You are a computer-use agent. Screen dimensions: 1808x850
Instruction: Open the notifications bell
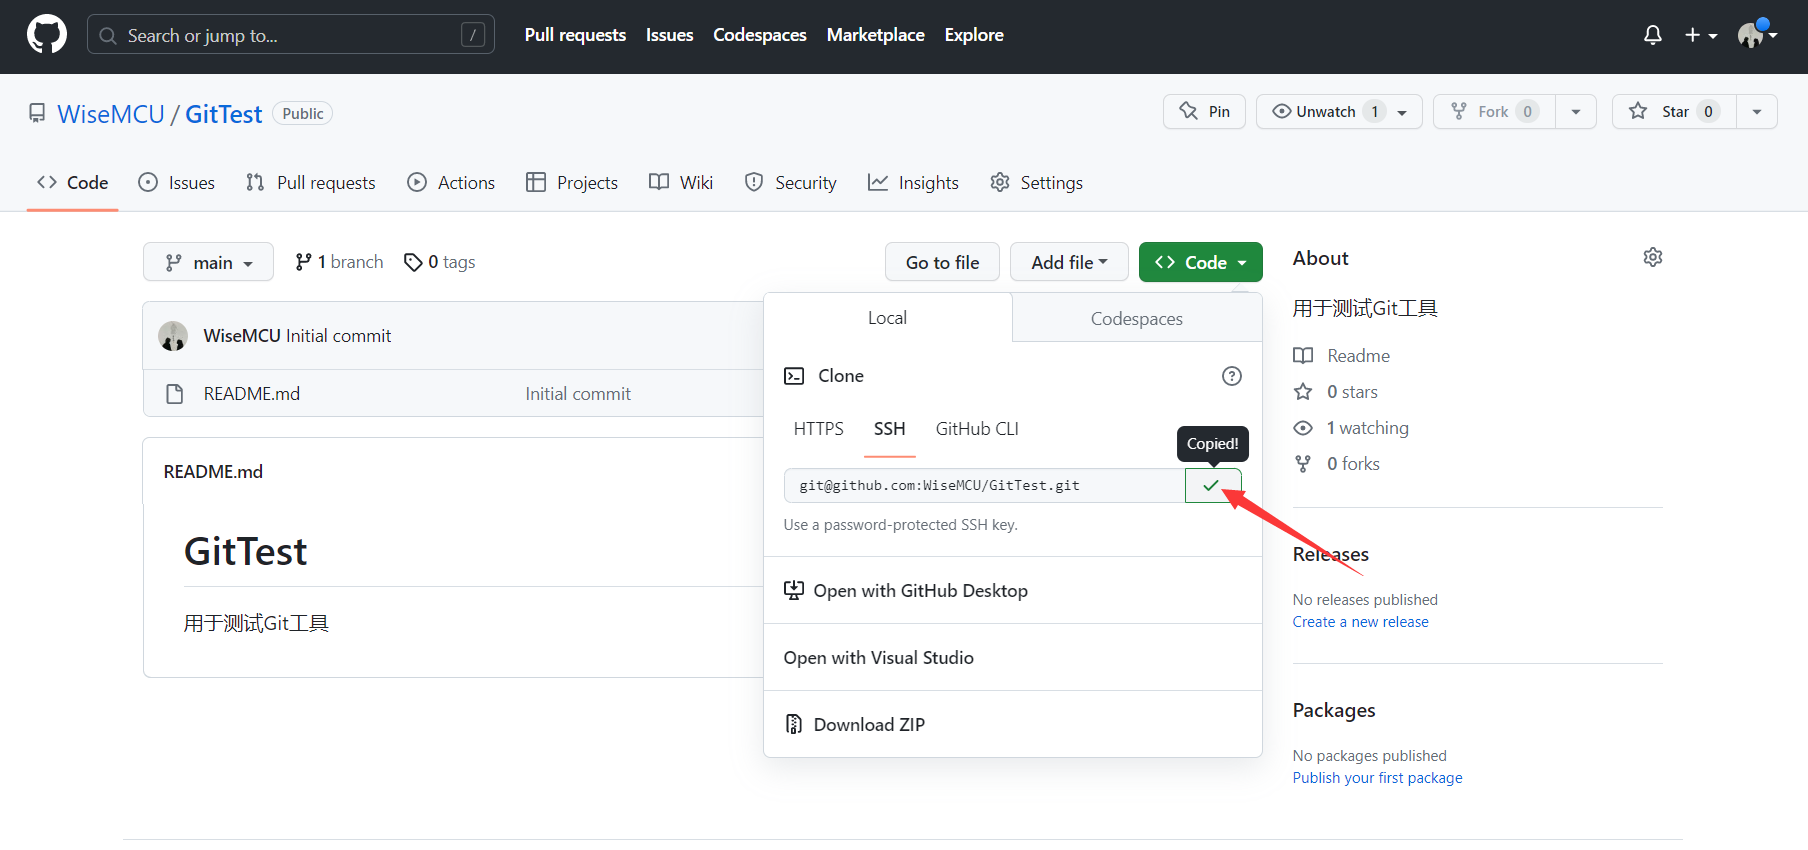(1652, 35)
